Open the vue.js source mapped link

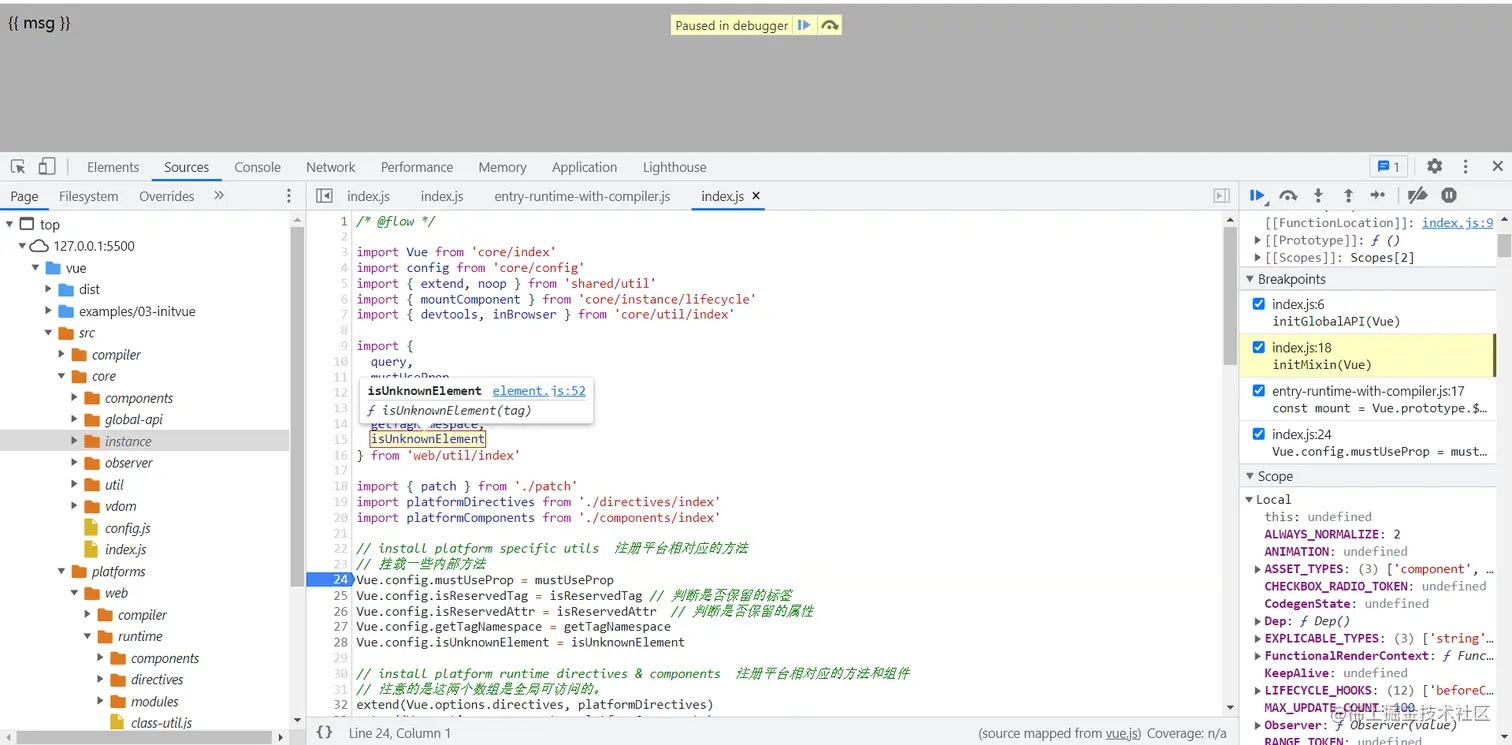[1120, 733]
